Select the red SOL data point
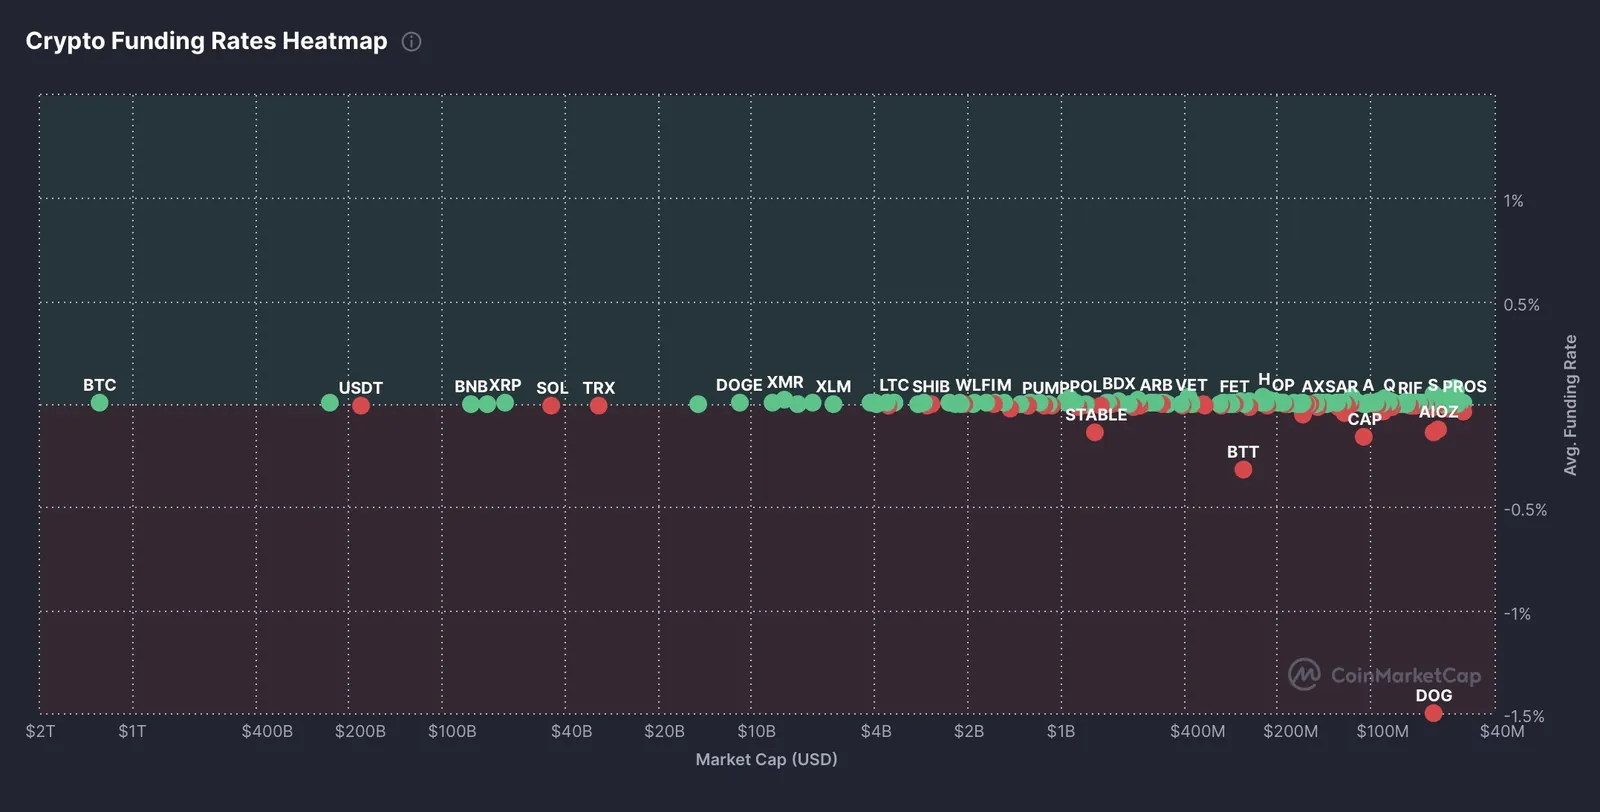 coord(551,406)
